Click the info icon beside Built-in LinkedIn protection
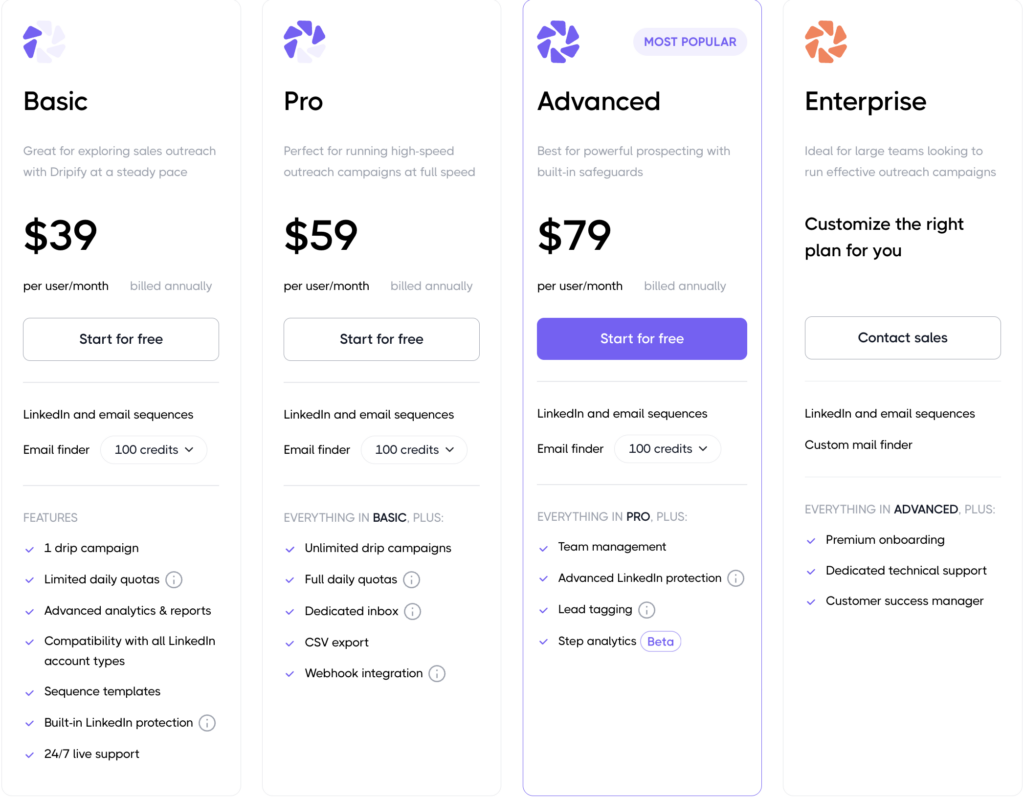This screenshot has height=799, width=1024. coord(210,722)
